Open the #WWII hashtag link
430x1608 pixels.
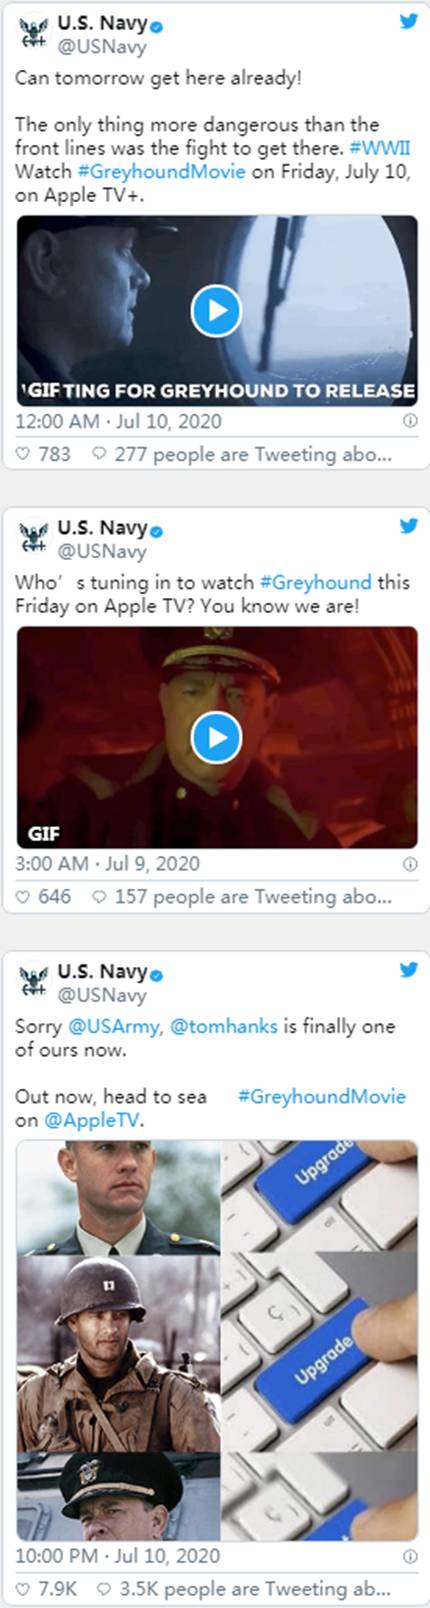380,148
